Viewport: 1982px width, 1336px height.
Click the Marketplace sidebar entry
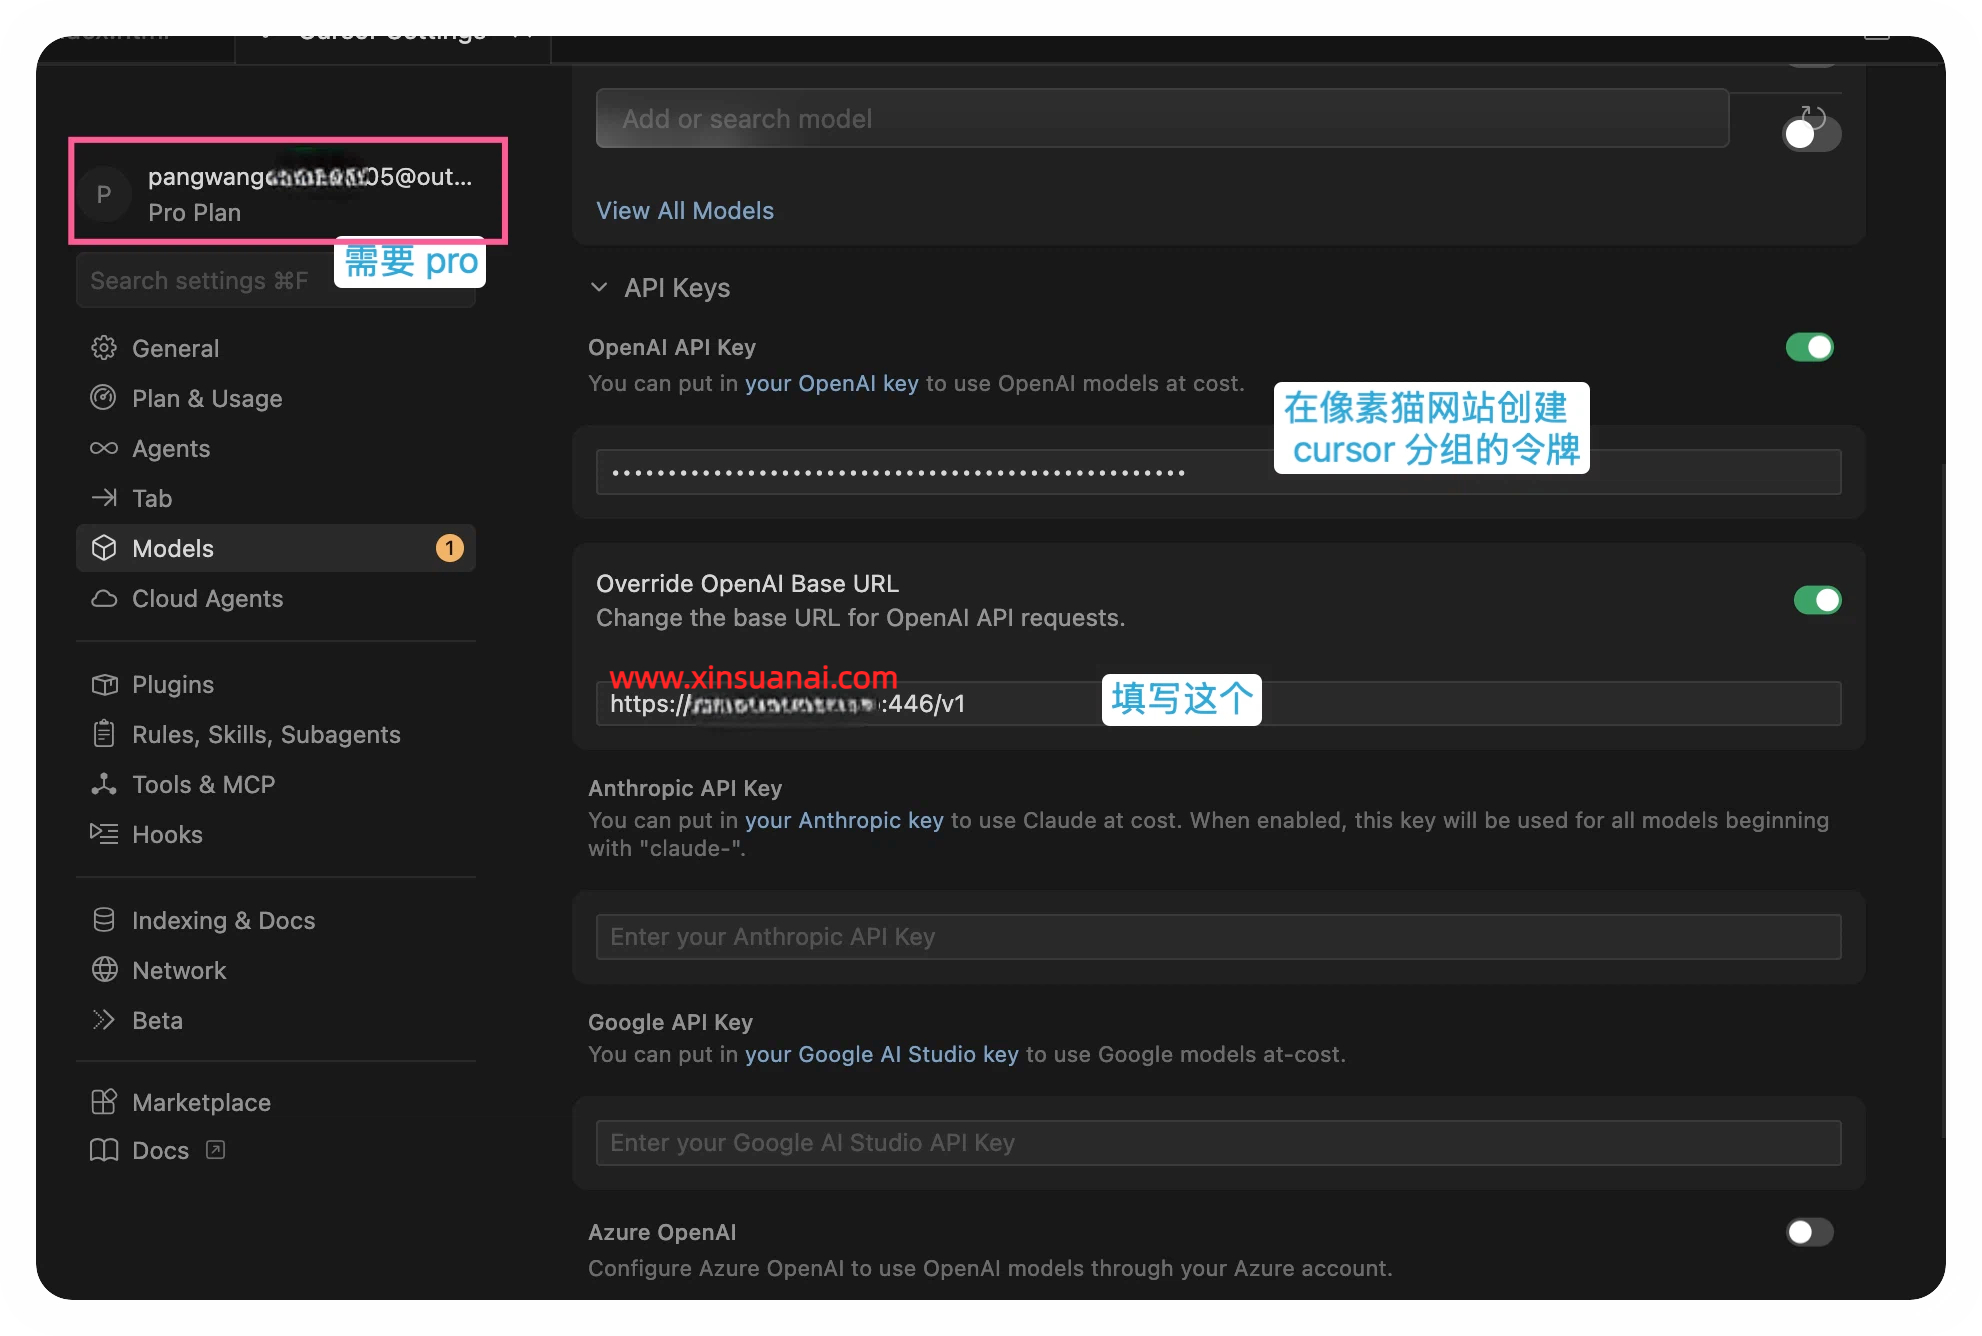pos(276,1102)
